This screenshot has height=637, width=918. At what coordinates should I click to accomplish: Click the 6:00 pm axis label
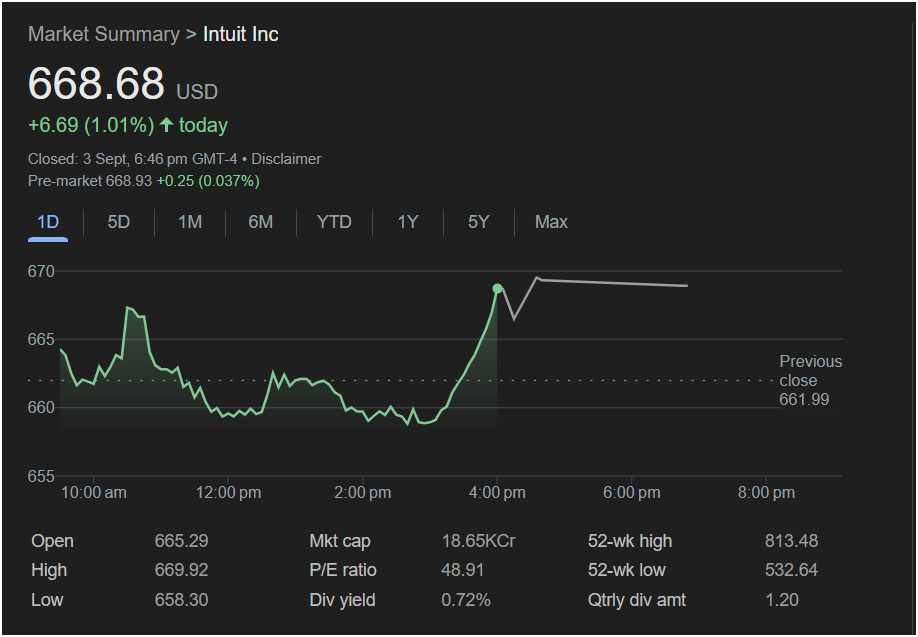(632, 493)
